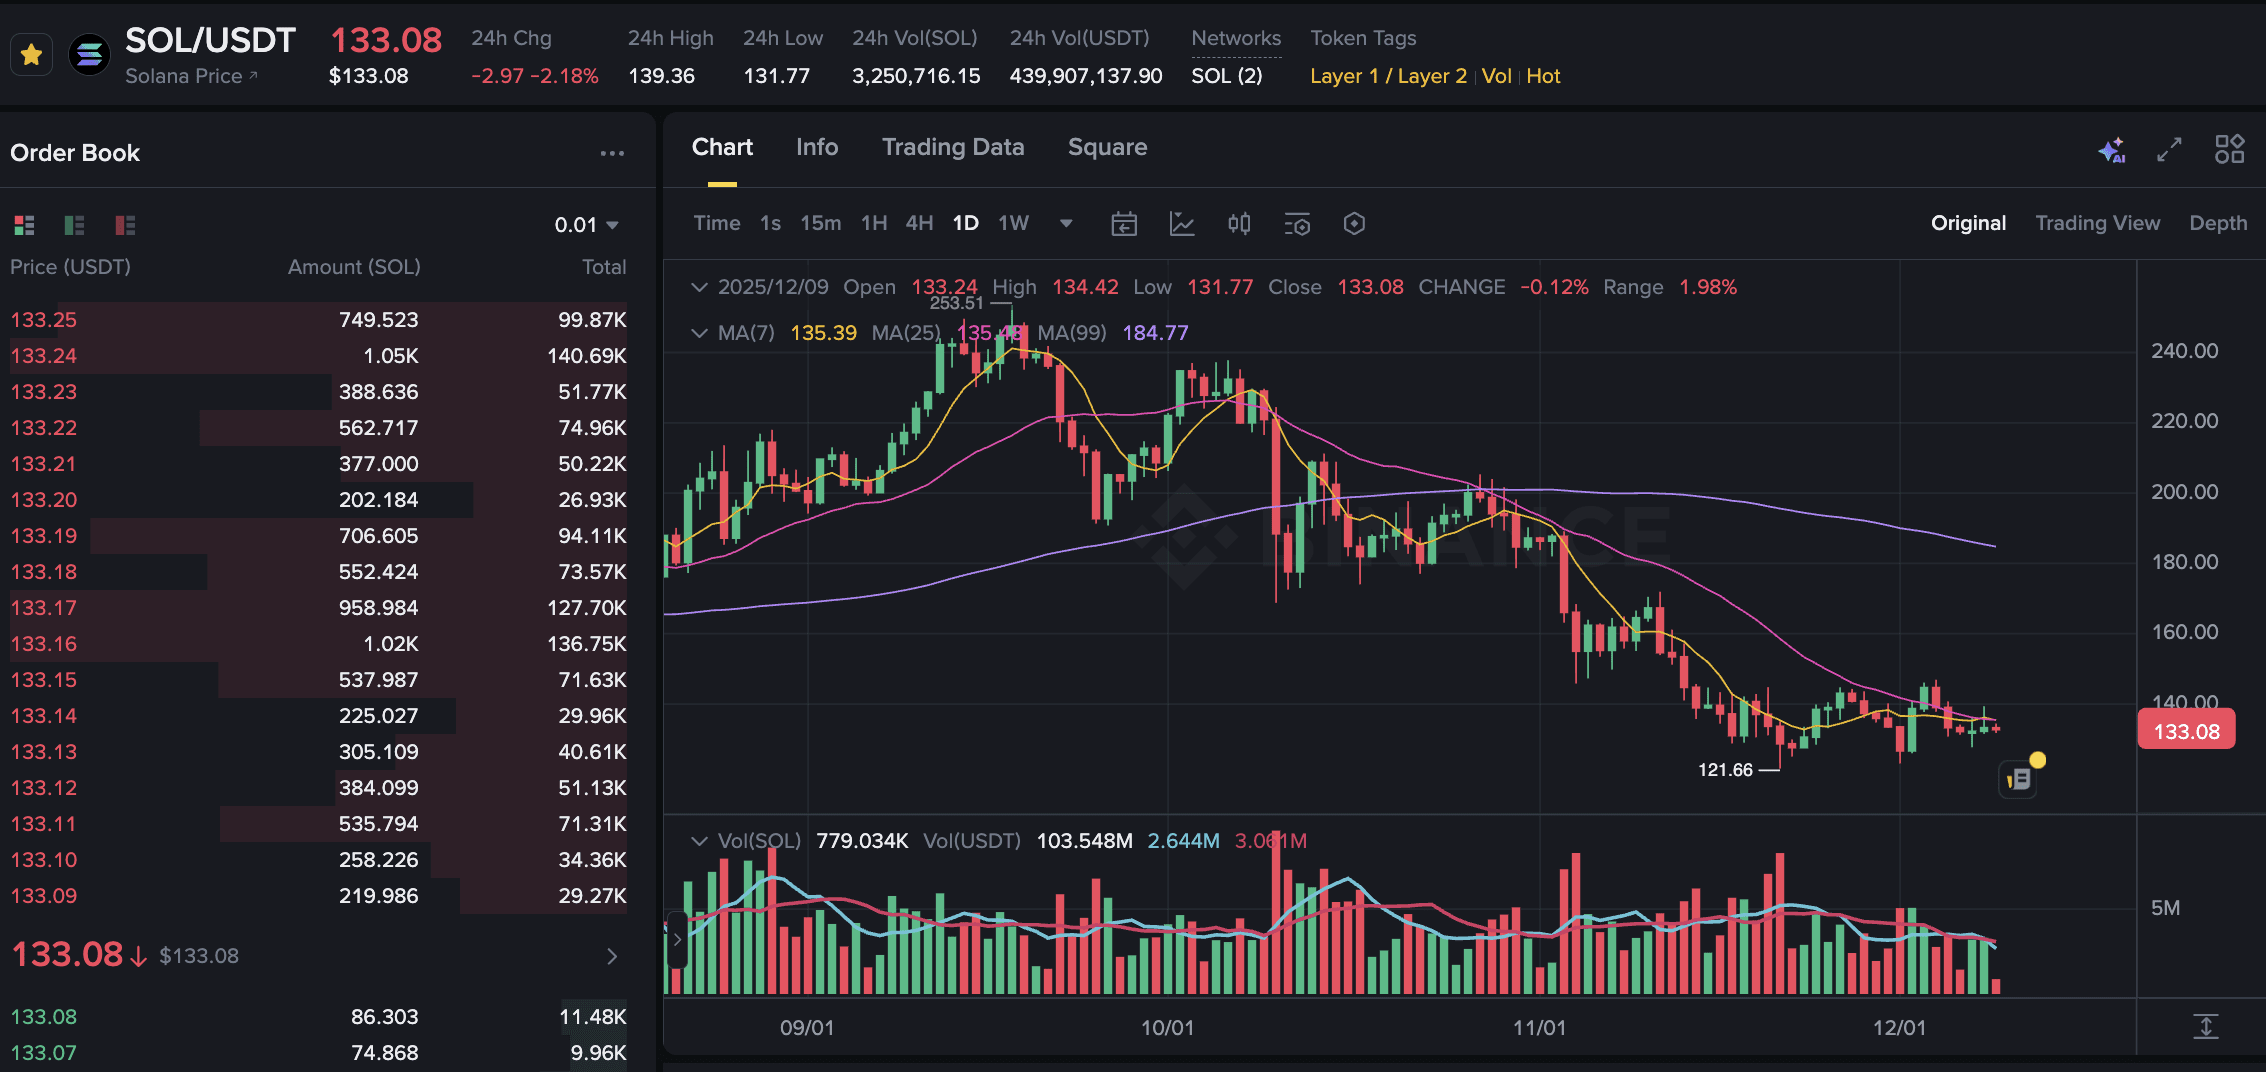
Task: Enter fullscreen using the expand arrows icon
Action: coord(2169,150)
